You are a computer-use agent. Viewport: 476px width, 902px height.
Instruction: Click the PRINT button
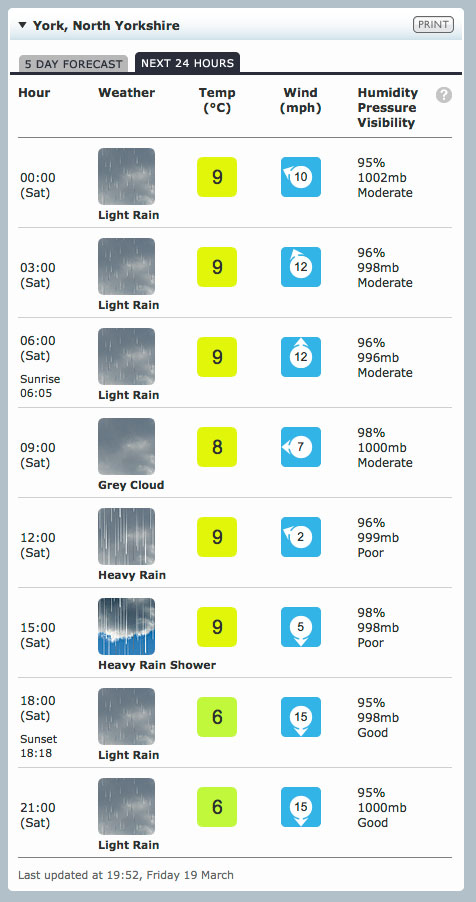[433, 25]
